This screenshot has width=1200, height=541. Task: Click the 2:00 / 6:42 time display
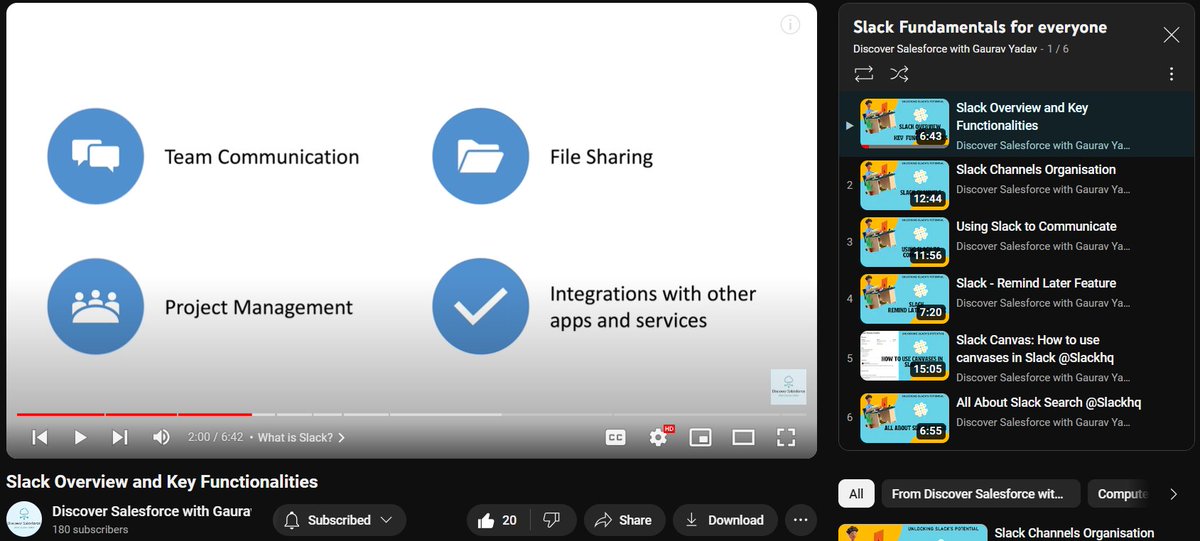[x=216, y=437]
